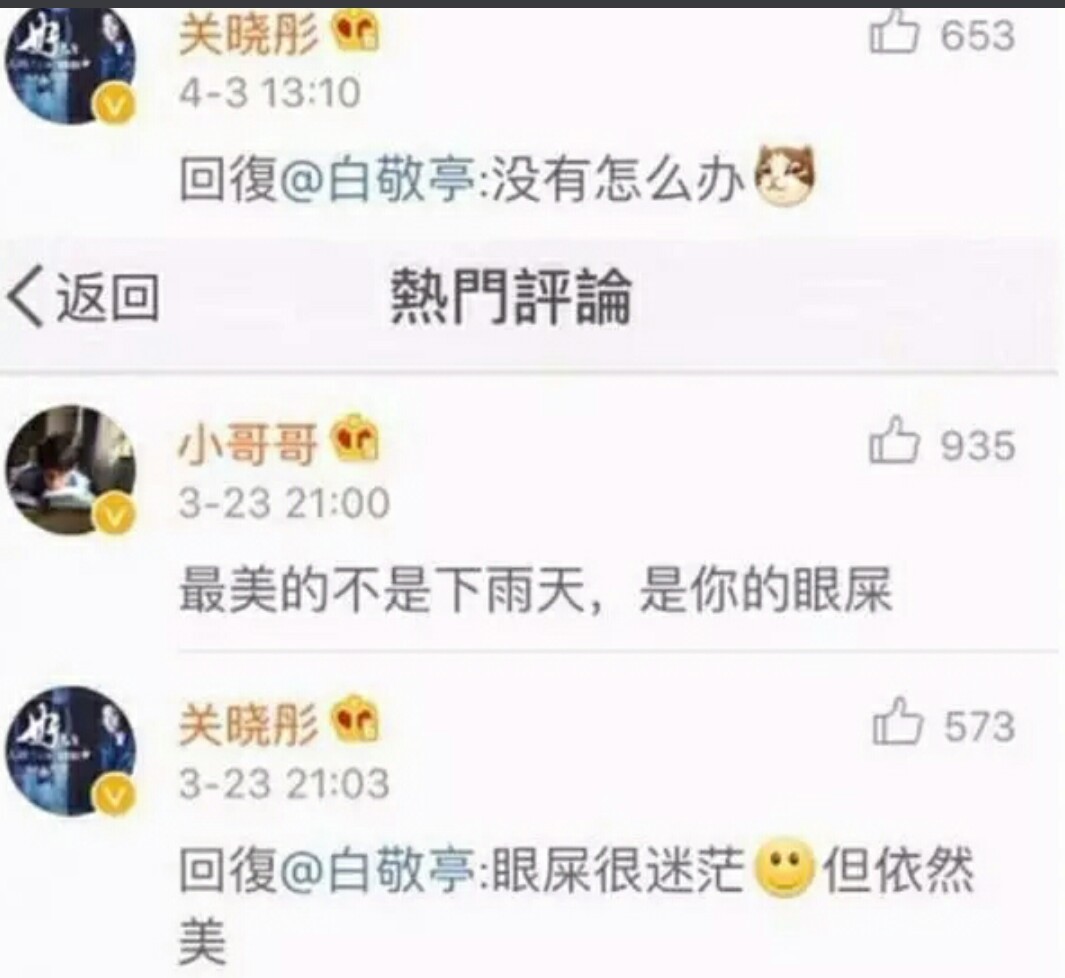
Task: Tap the back chevron next to 返回
Action: [x=26, y=297]
